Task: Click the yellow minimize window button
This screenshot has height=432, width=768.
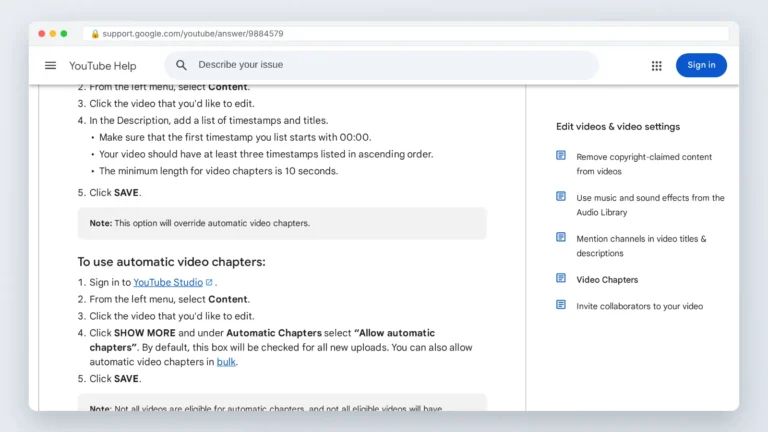Action: tap(53, 34)
